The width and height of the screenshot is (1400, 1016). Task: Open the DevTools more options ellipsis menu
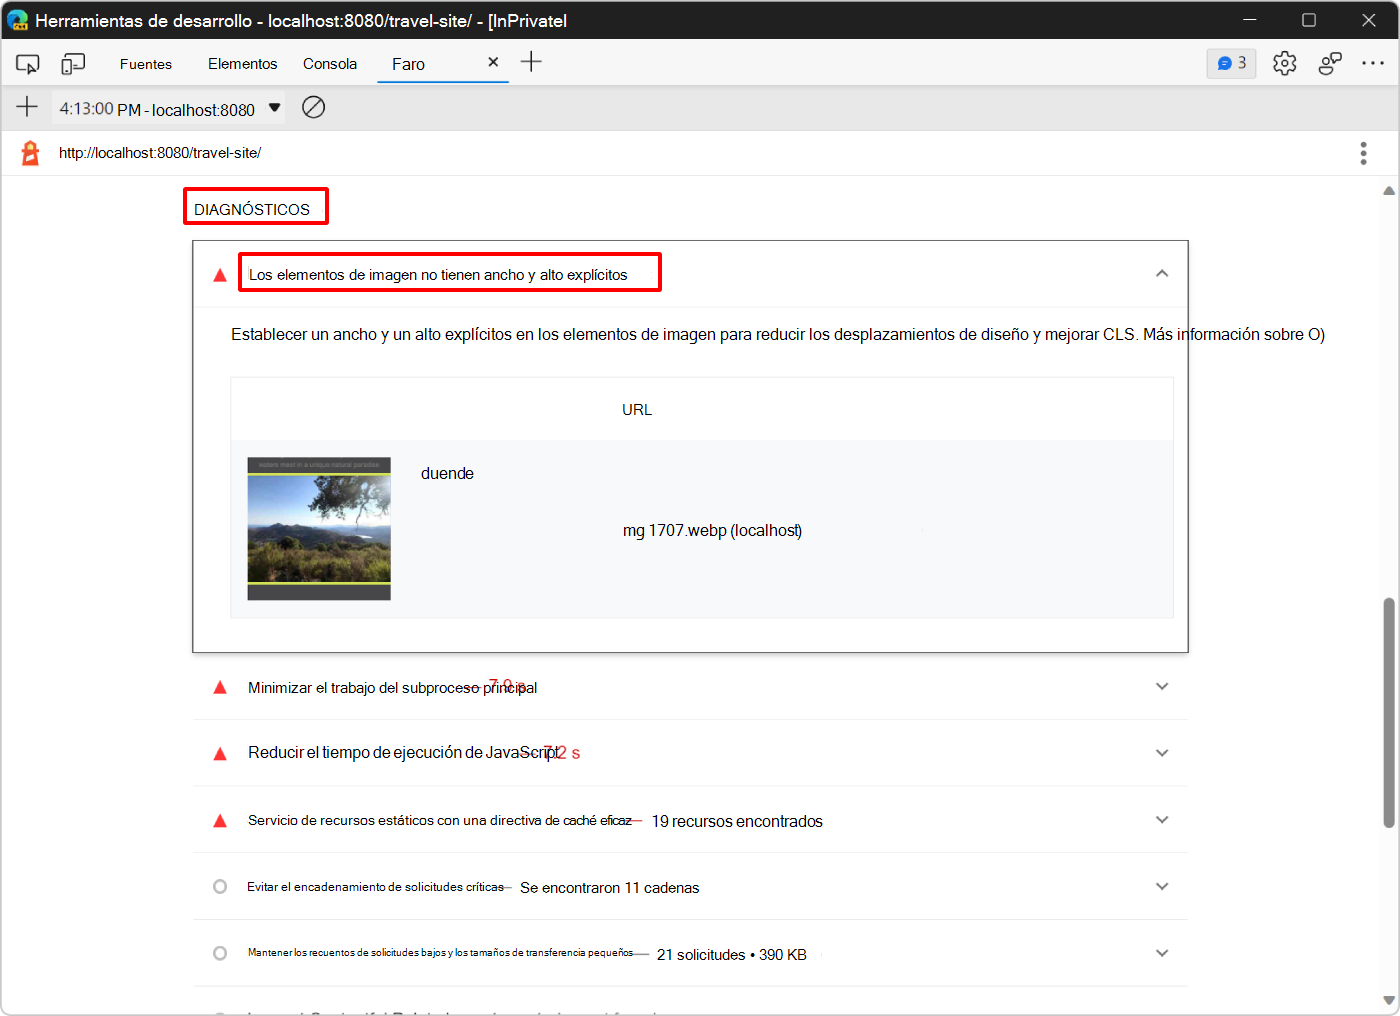pyautogui.click(x=1373, y=62)
